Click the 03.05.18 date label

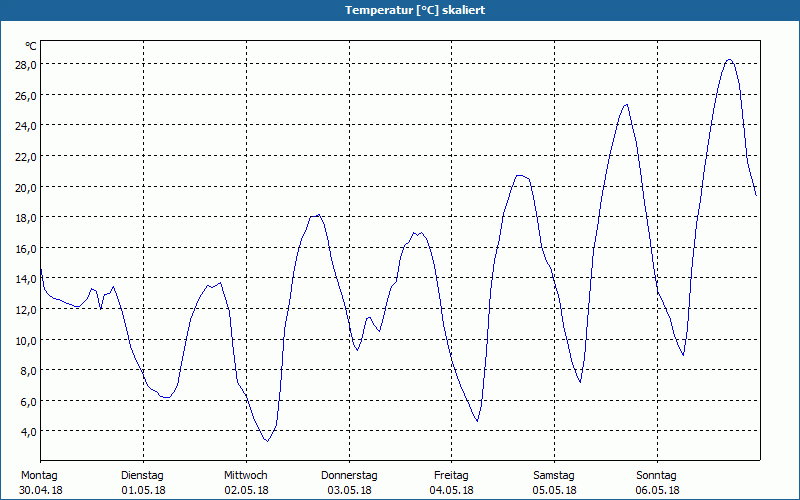pos(349,490)
